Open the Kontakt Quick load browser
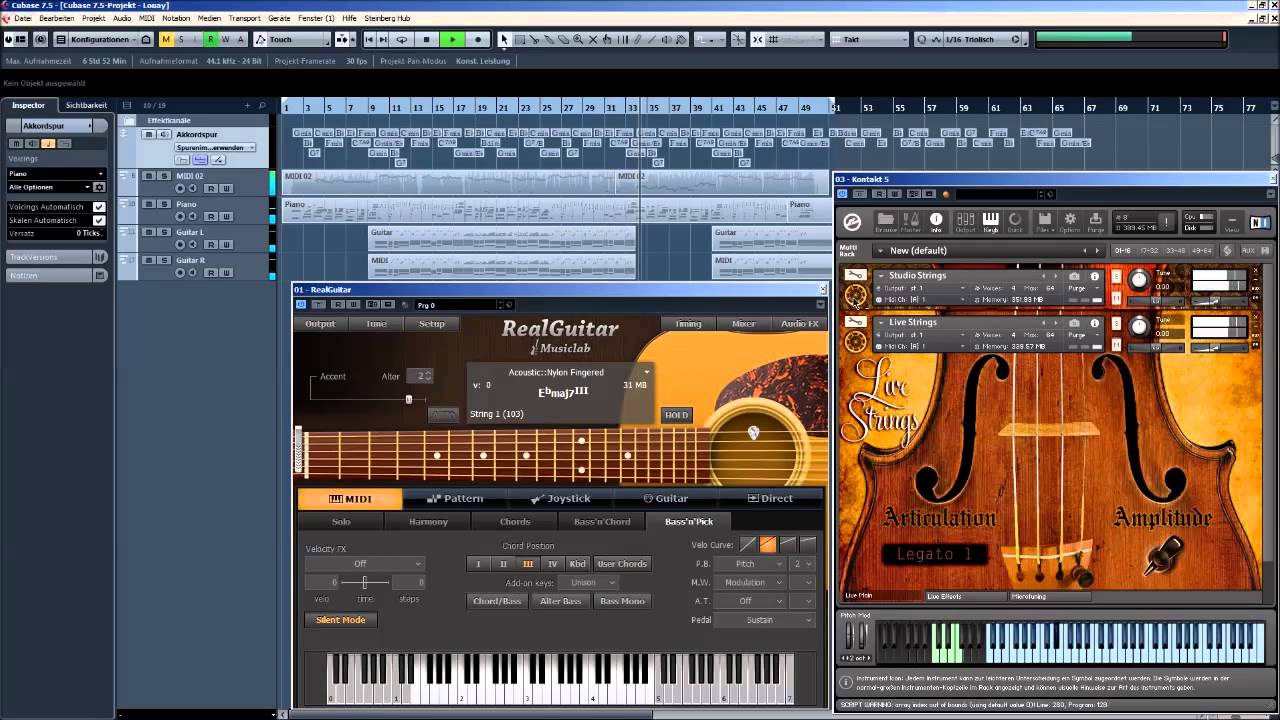This screenshot has height=720, width=1280. 1015,222
